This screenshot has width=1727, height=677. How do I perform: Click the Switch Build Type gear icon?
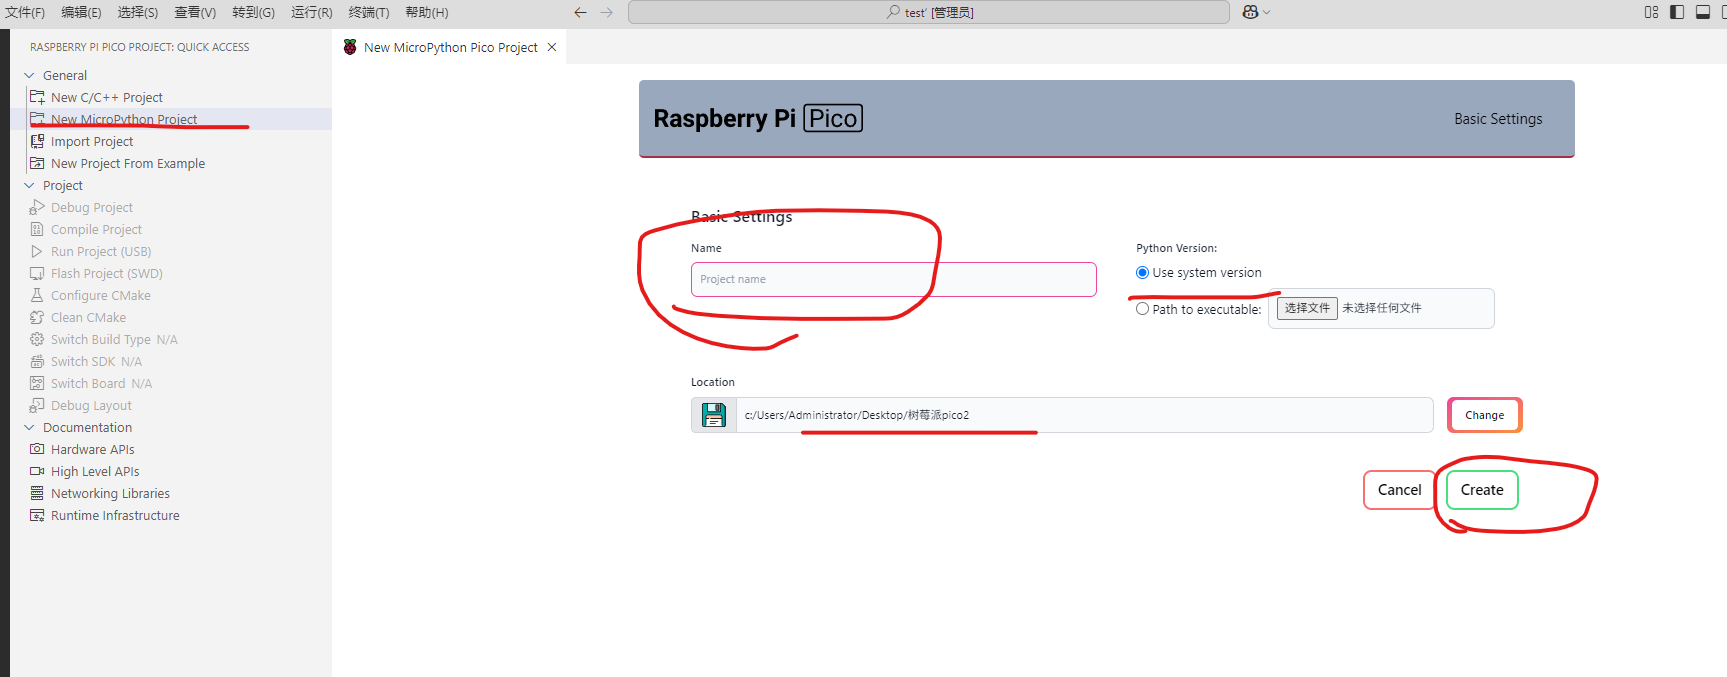point(37,339)
